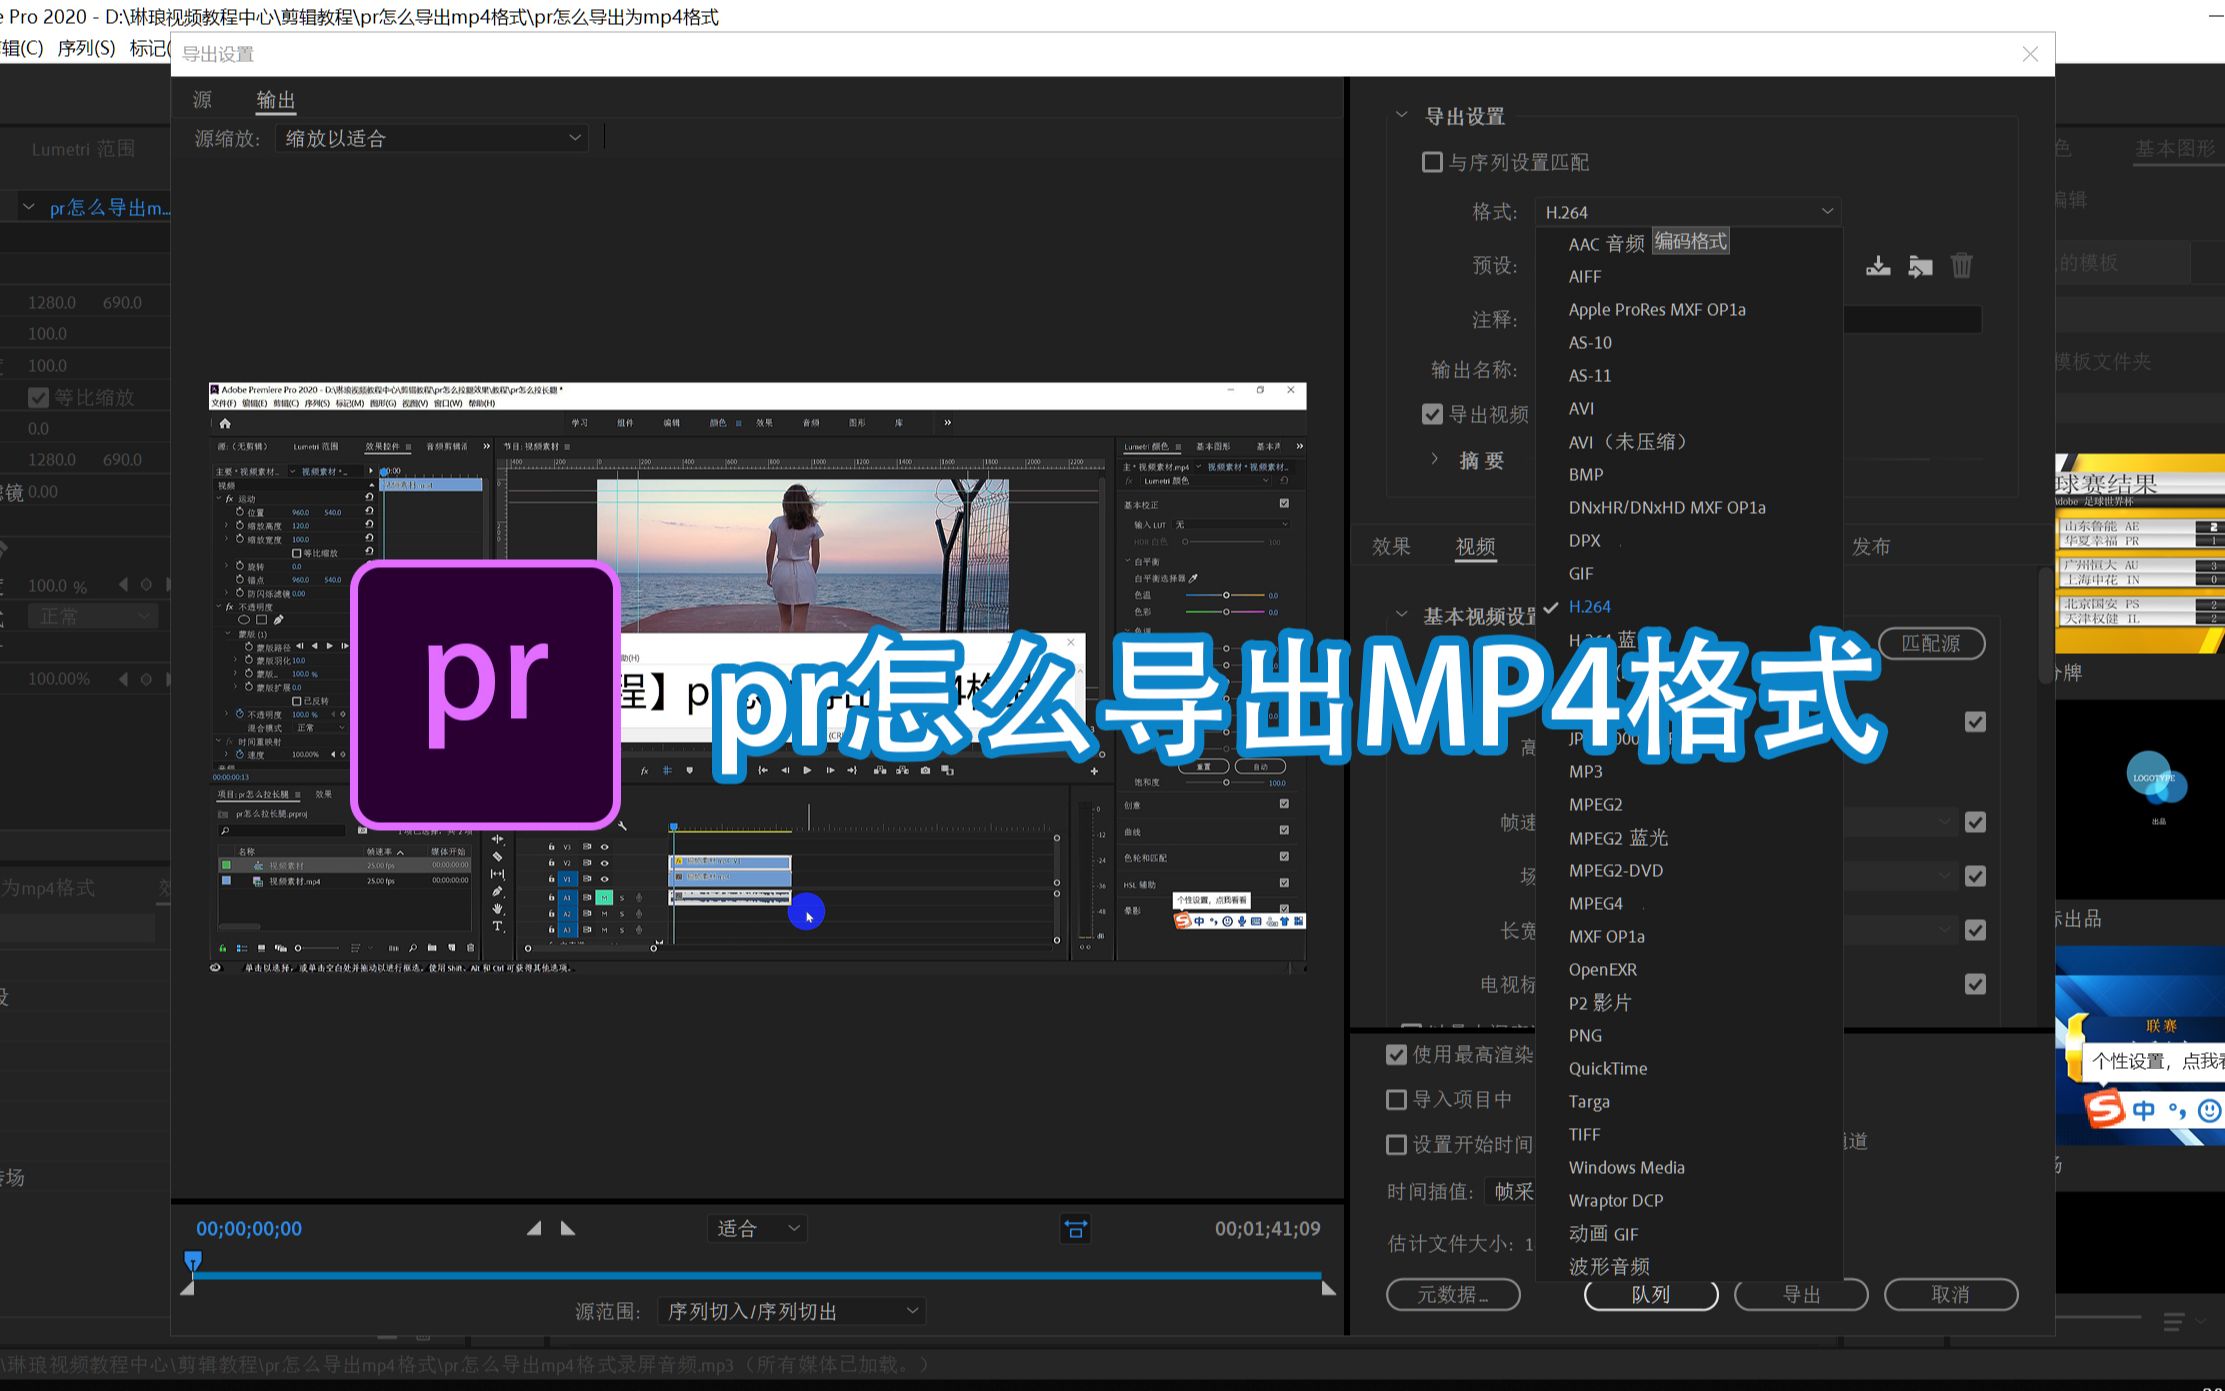Viewport: 2225px width, 1391px height.
Task: Open the 源缩放 dropdown showing 缩放以适合
Action: tap(432, 138)
